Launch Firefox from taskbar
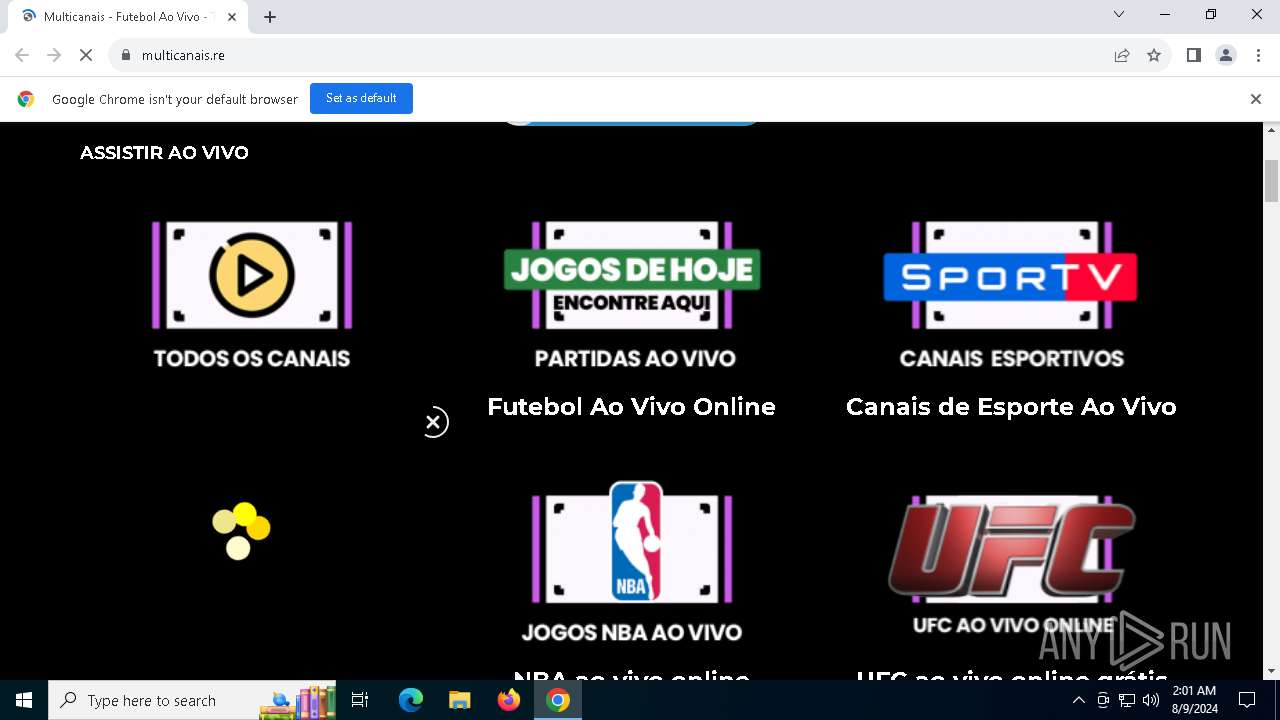Viewport: 1280px width, 720px height. tap(509, 700)
